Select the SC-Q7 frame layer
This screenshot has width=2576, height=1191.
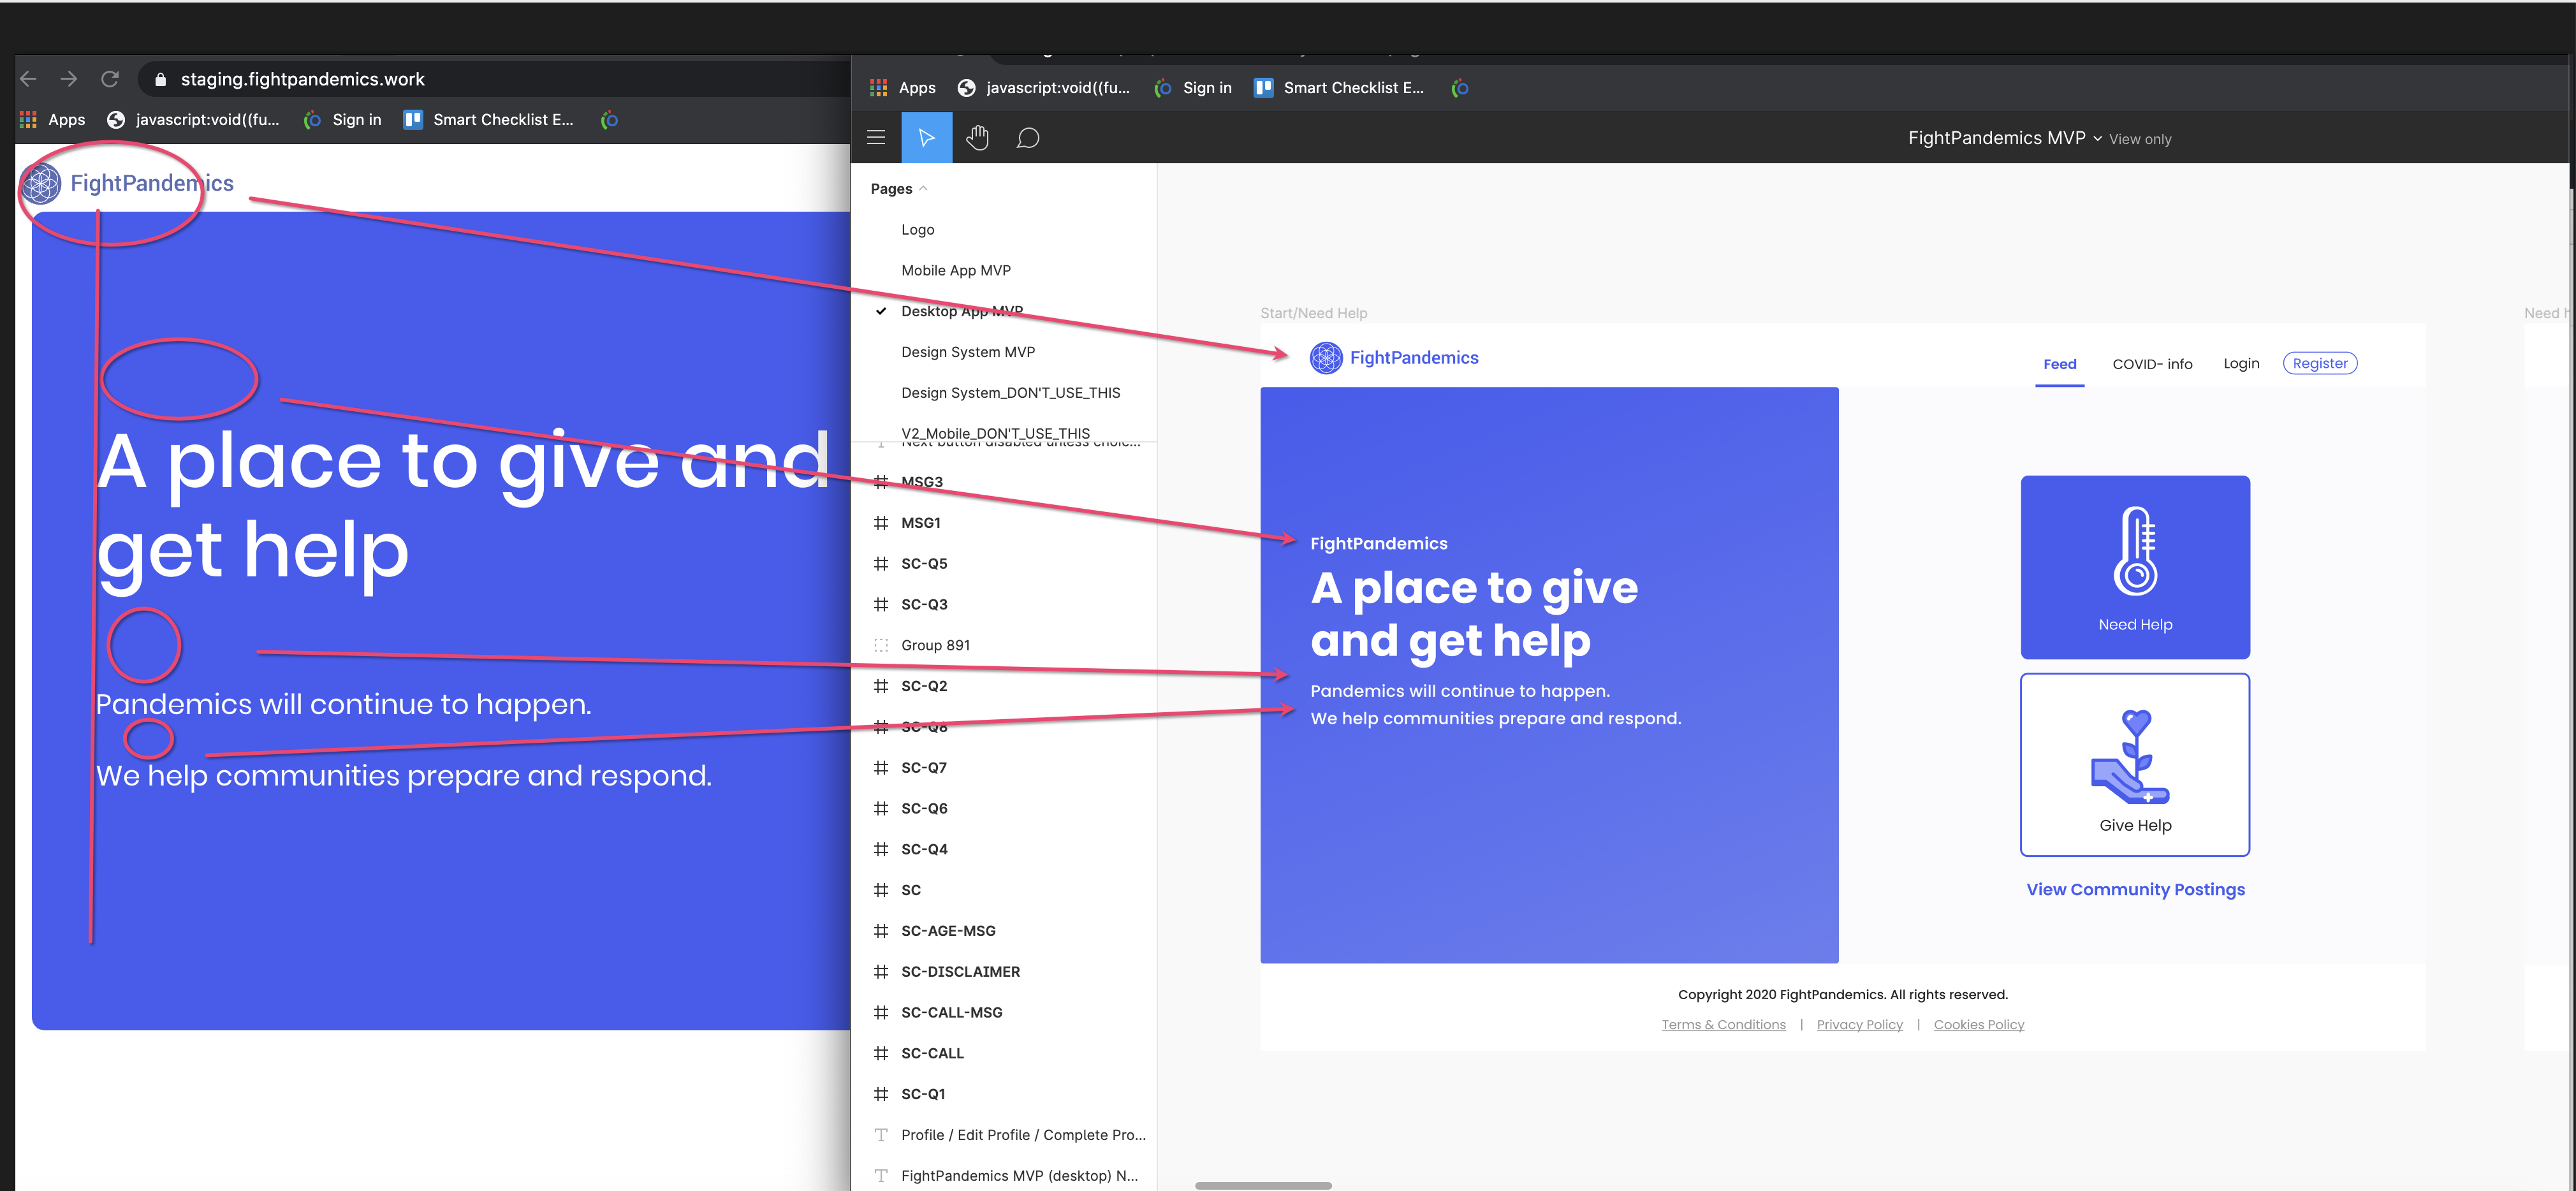click(924, 768)
